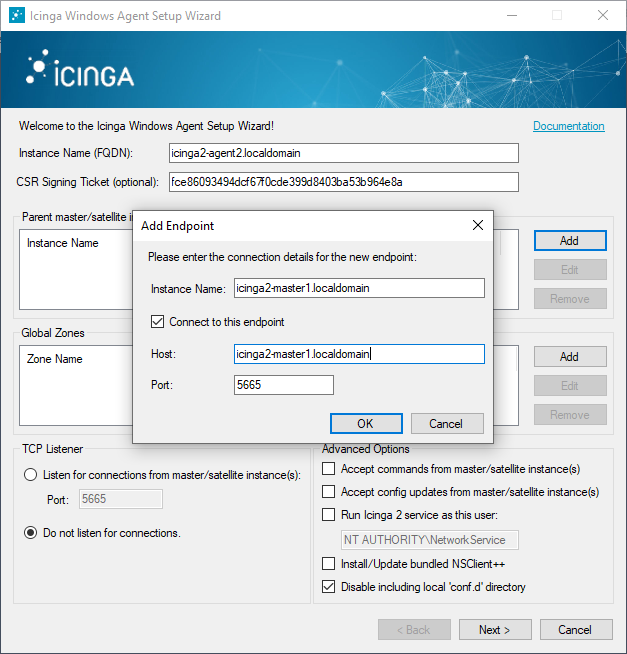Click Cancel in the Add Endpoint dialog
The width and height of the screenshot is (627, 654).
click(447, 424)
